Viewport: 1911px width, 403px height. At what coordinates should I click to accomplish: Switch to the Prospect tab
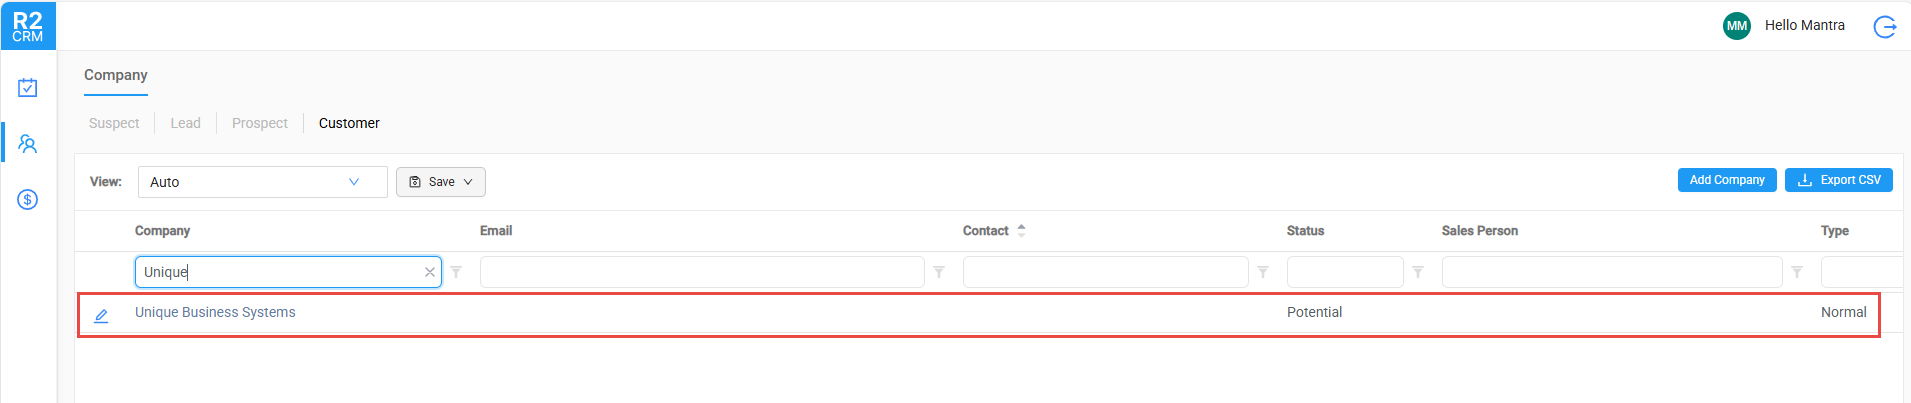[260, 123]
